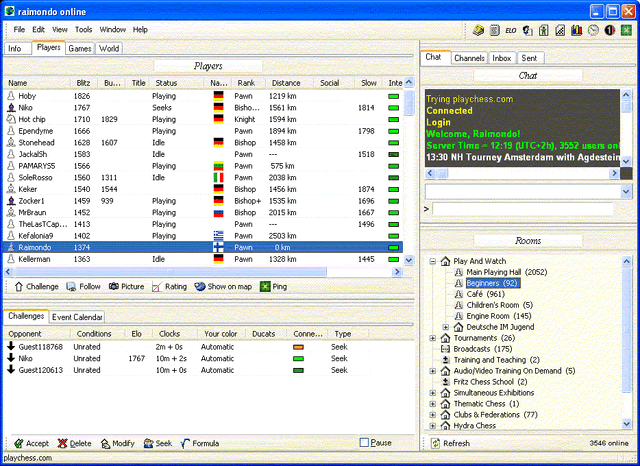The height and width of the screenshot is (466, 640).
Task: Click the Italian flag in SoleRosso row
Action: coord(218,178)
